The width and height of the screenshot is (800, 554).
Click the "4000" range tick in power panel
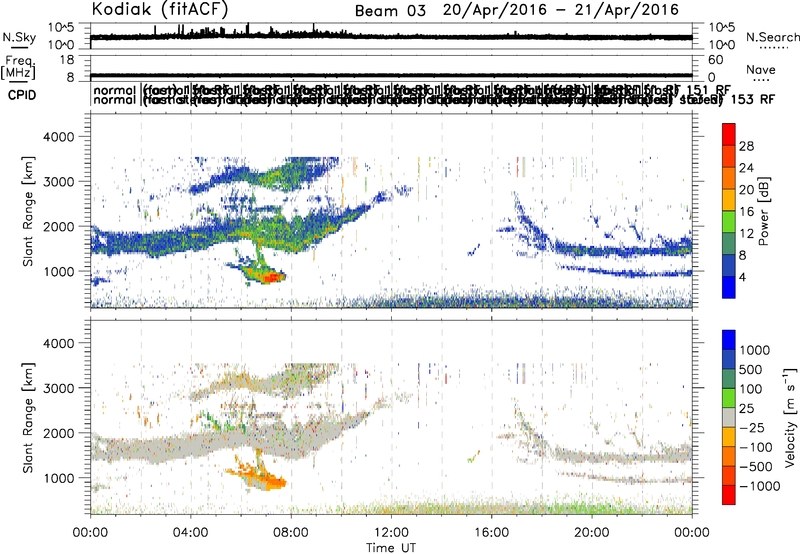coord(58,137)
